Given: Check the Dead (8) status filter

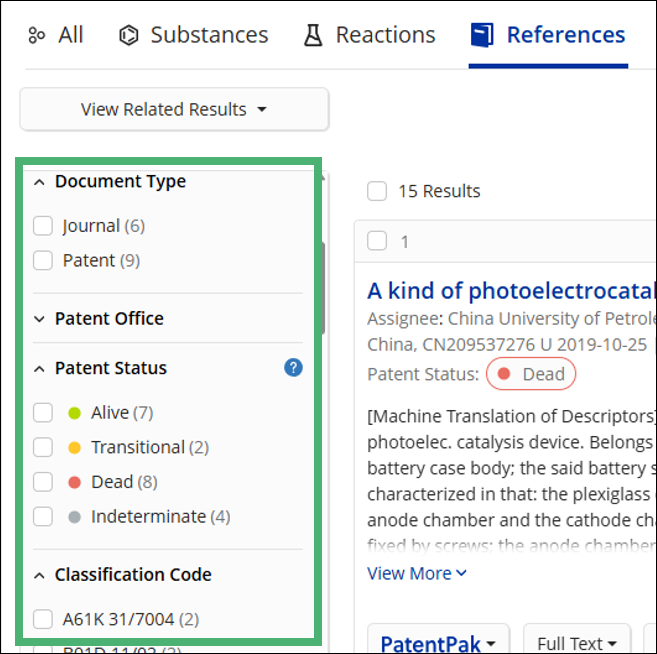Looking at the screenshot, I should click(x=43, y=482).
